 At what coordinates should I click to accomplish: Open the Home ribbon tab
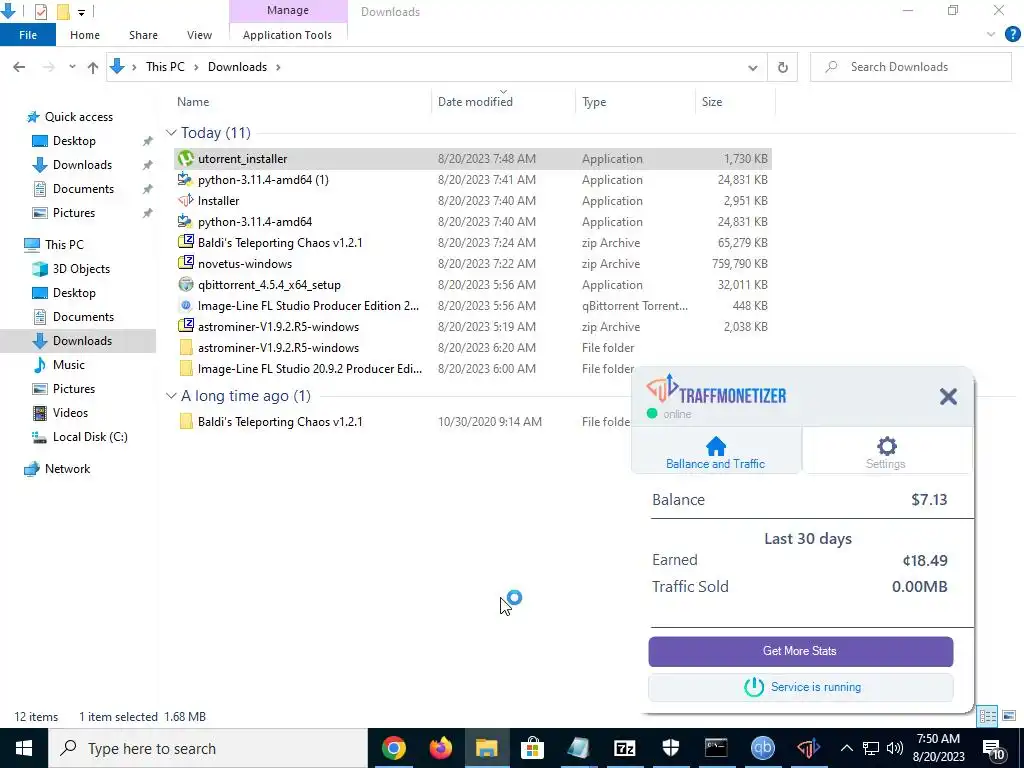(85, 35)
